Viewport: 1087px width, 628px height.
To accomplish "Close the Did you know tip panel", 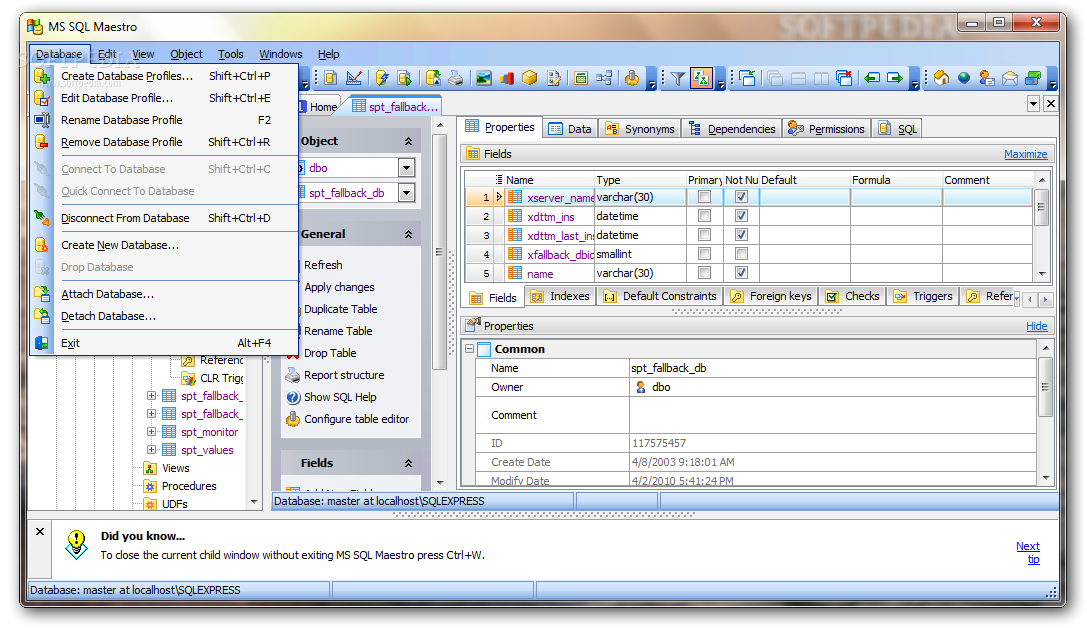I will pos(40,532).
